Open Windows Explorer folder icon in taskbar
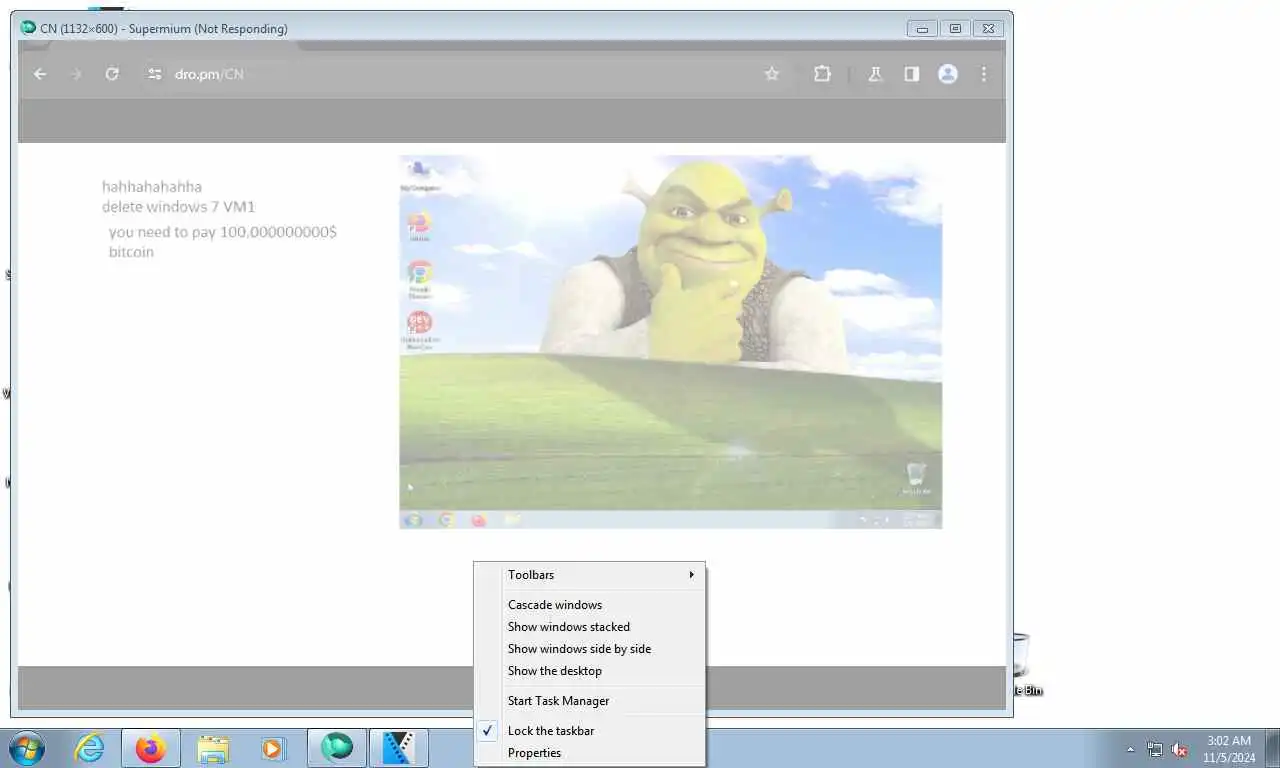The width and height of the screenshot is (1280, 768). (x=213, y=748)
